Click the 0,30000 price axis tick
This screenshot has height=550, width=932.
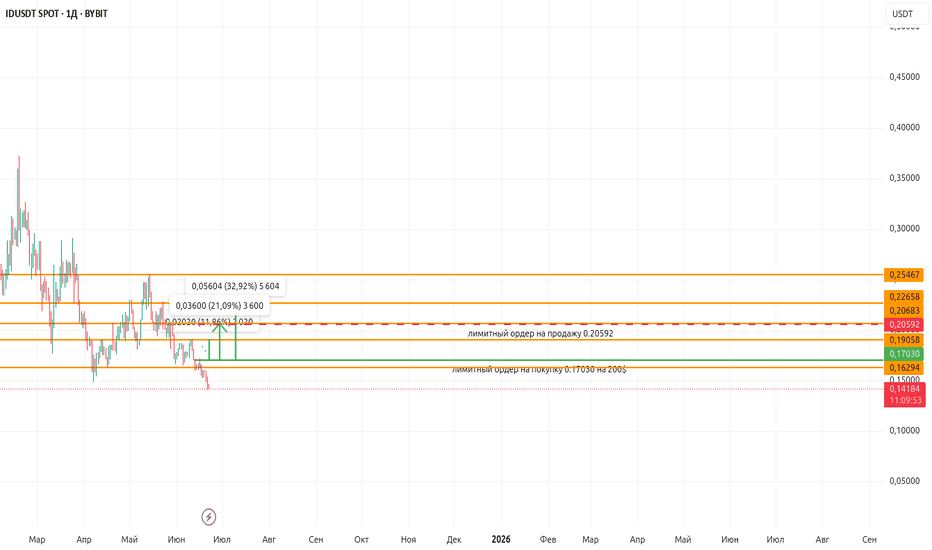coord(904,228)
